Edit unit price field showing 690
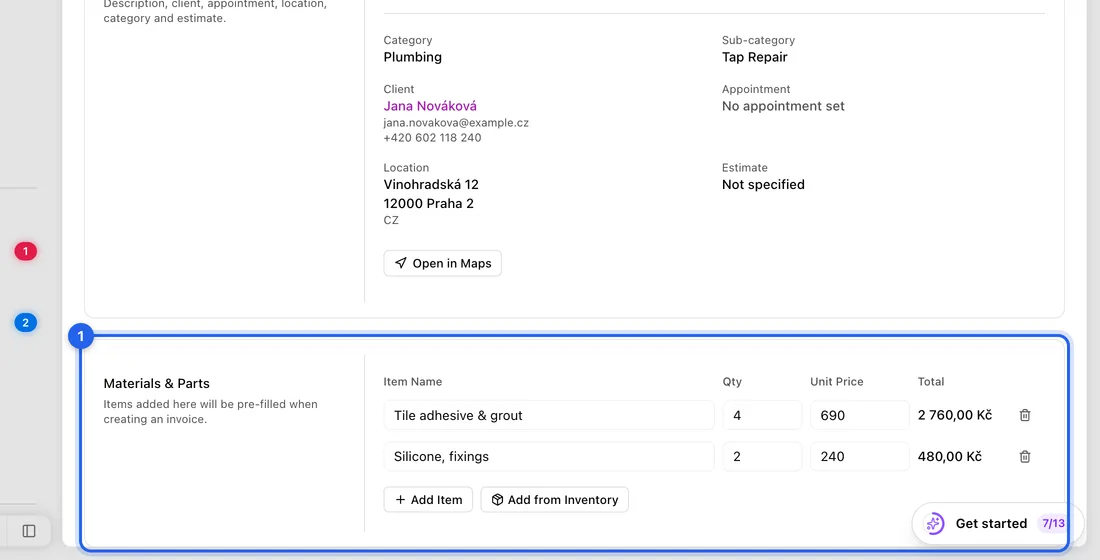The width and height of the screenshot is (1100, 560). click(859, 415)
